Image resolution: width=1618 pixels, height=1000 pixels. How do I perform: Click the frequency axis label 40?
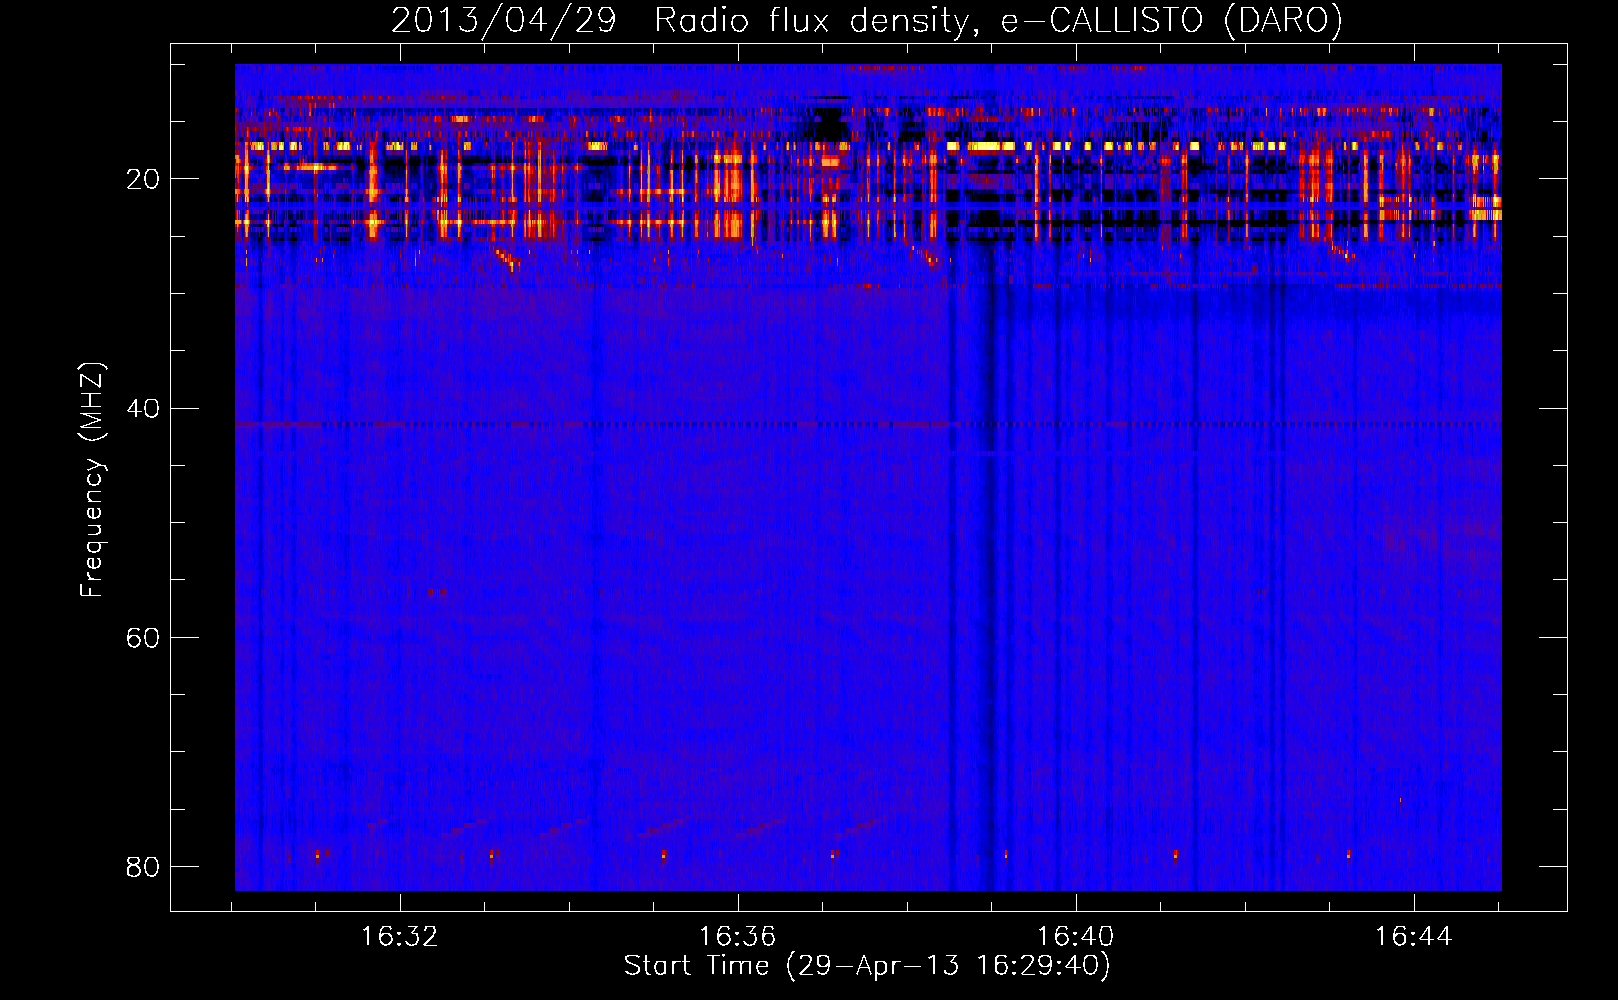click(x=143, y=408)
